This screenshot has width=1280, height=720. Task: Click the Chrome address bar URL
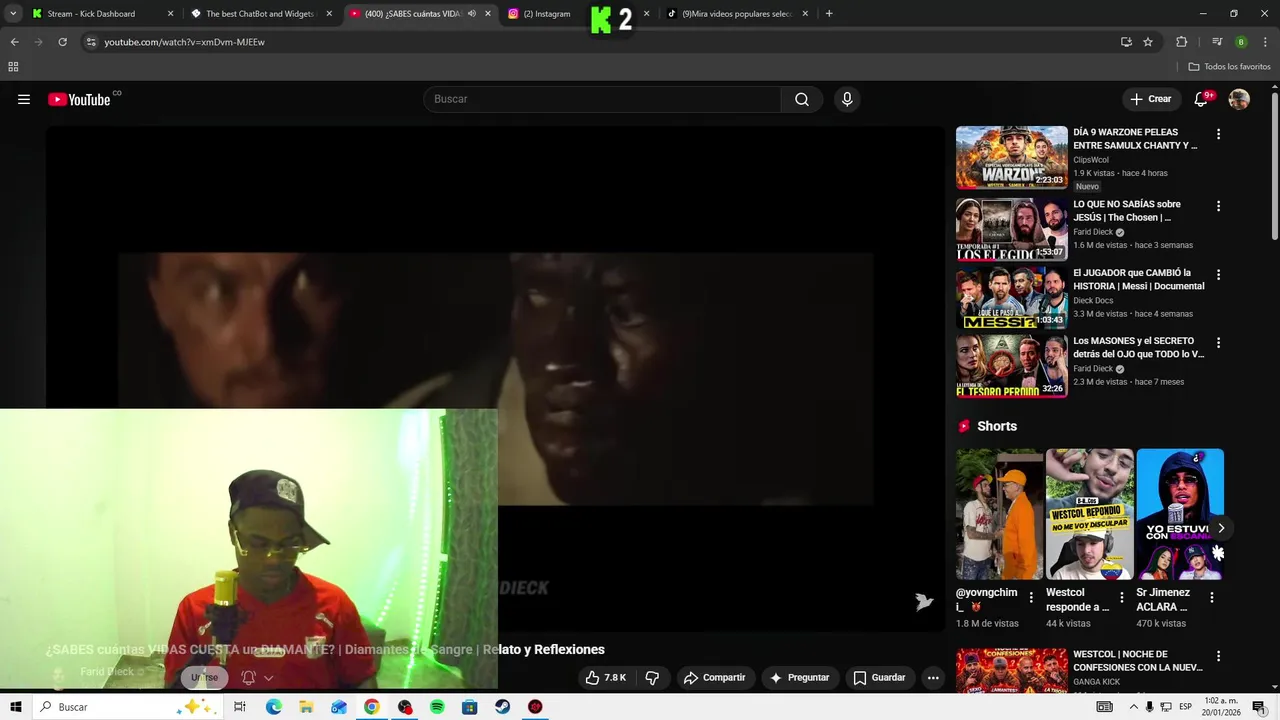[x=184, y=42]
